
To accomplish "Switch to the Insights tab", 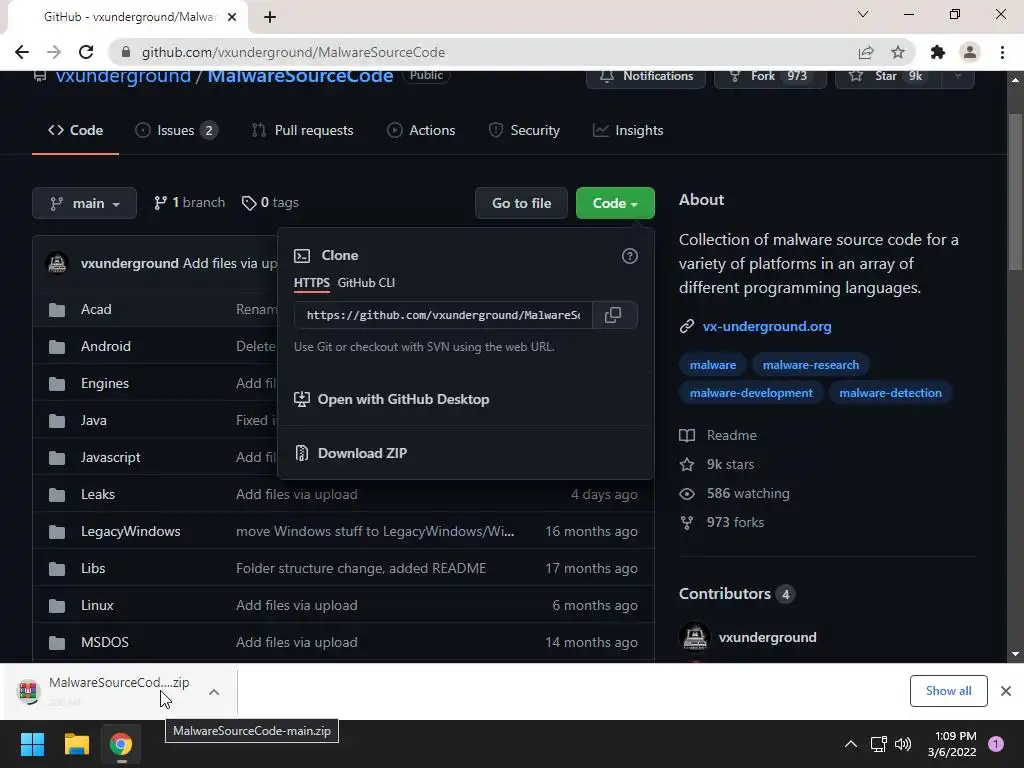I will [x=628, y=130].
